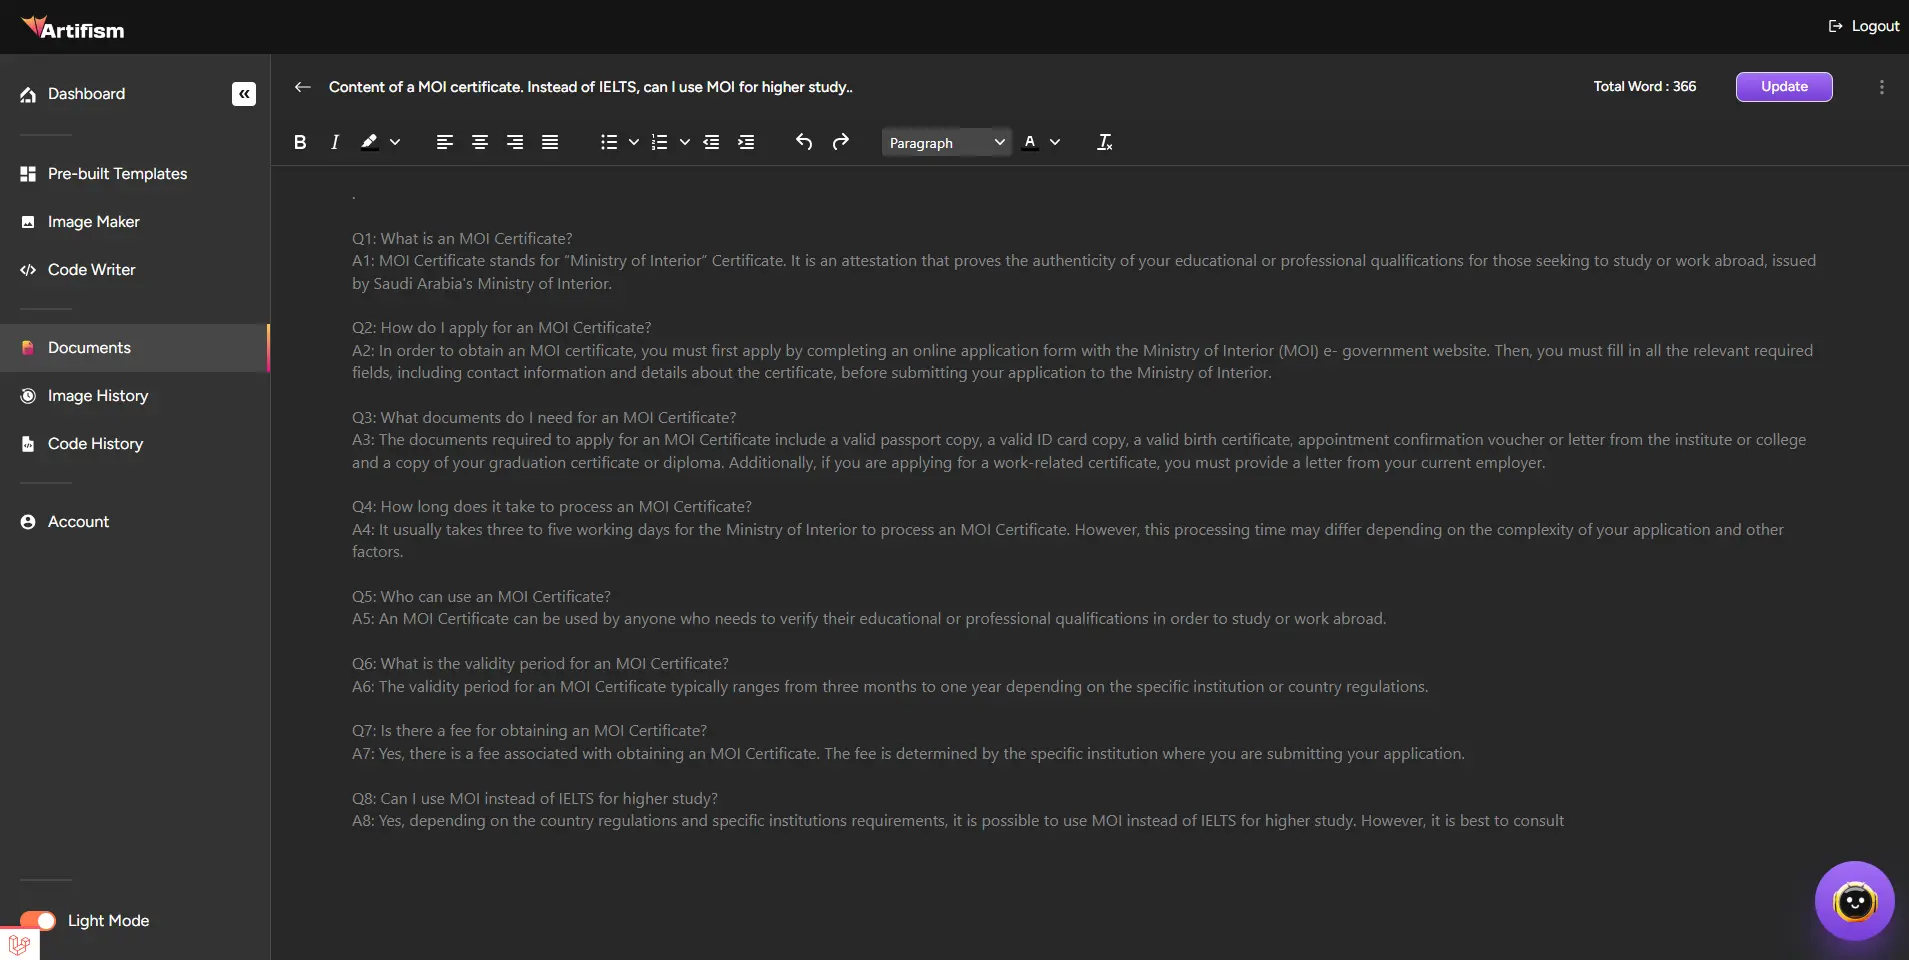Click the Update button
Image resolution: width=1909 pixels, height=960 pixels.
click(x=1784, y=87)
